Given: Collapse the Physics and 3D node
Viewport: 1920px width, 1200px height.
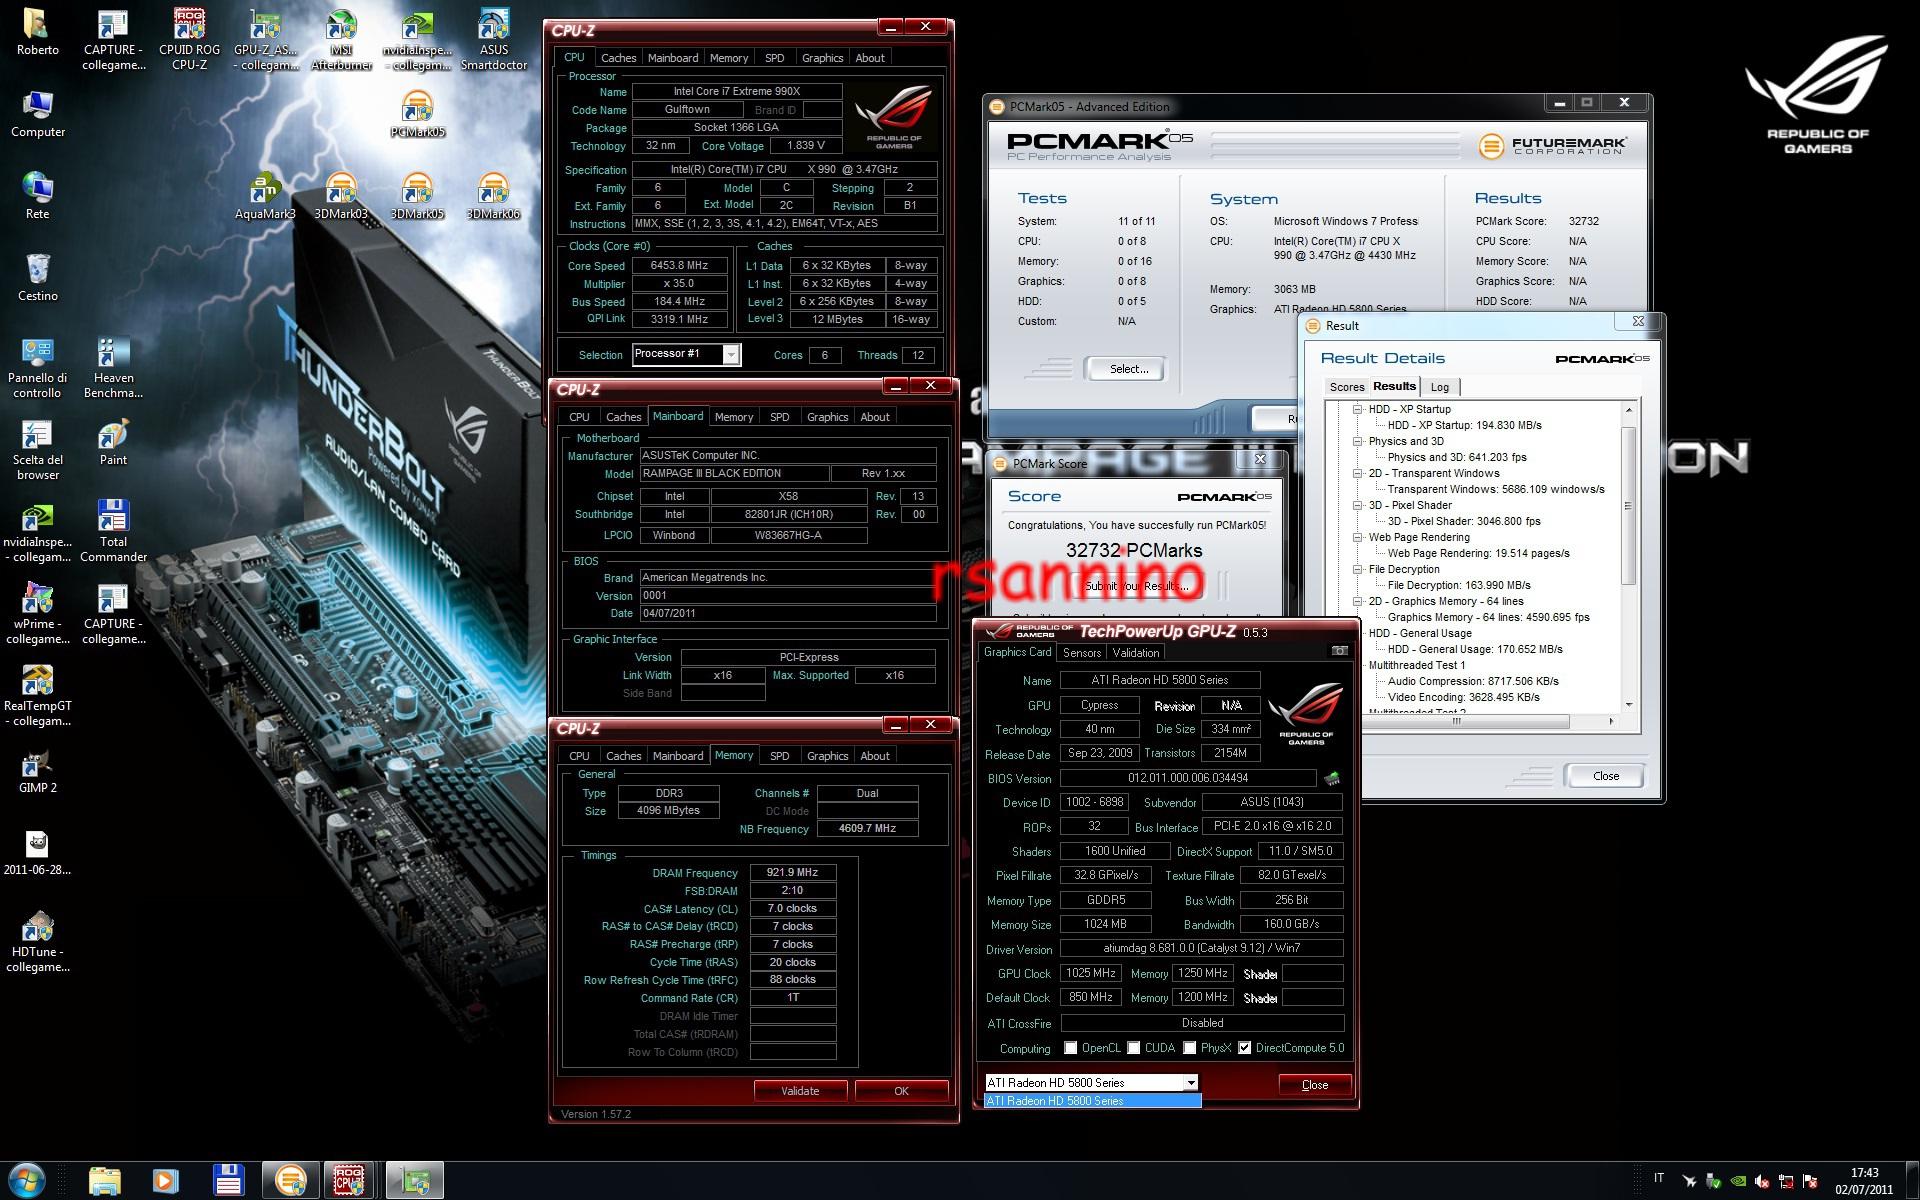Looking at the screenshot, I should point(1358,441).
